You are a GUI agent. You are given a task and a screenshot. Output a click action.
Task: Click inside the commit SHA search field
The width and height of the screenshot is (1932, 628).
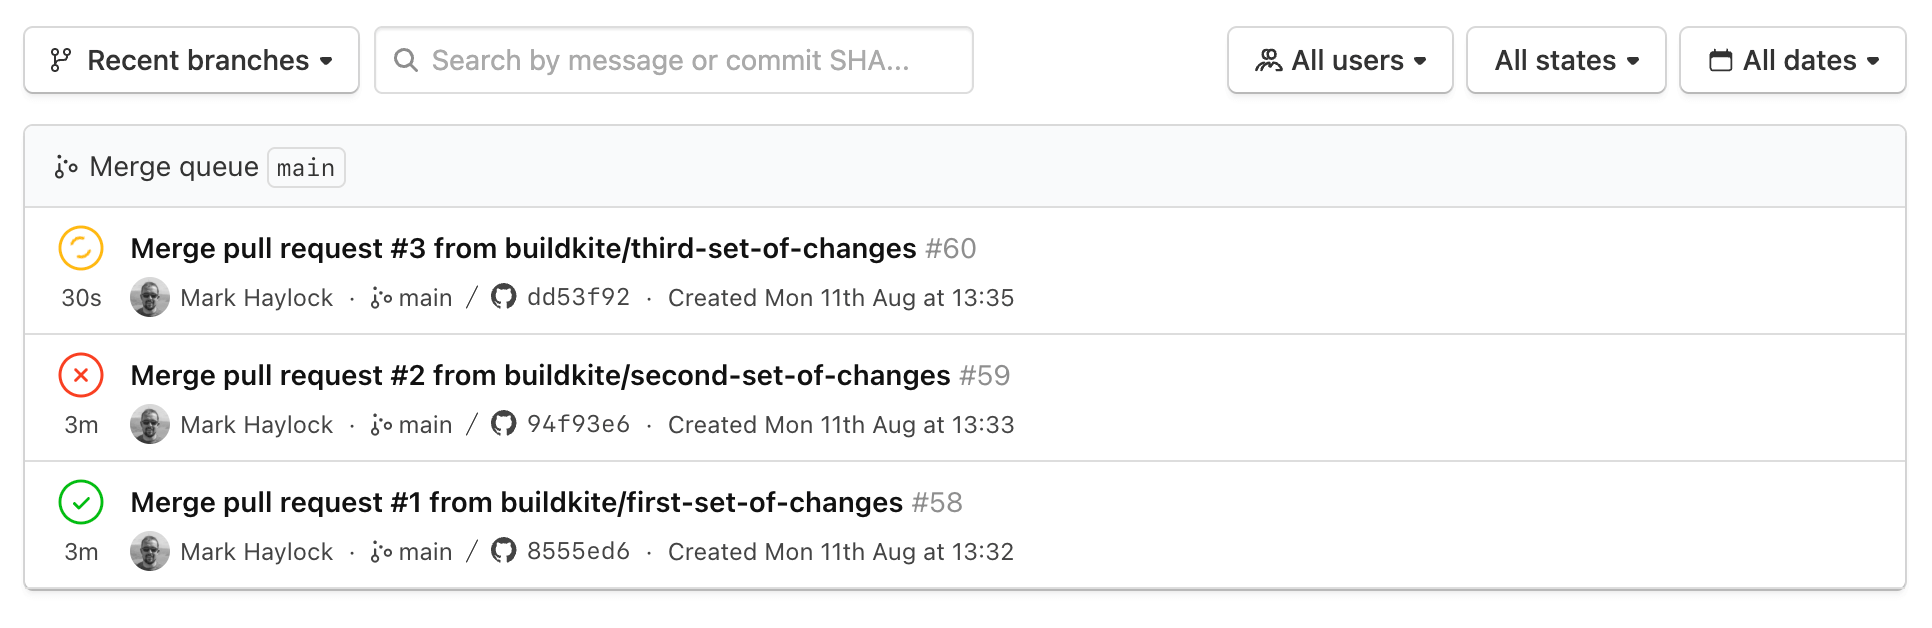pos(672,60)
